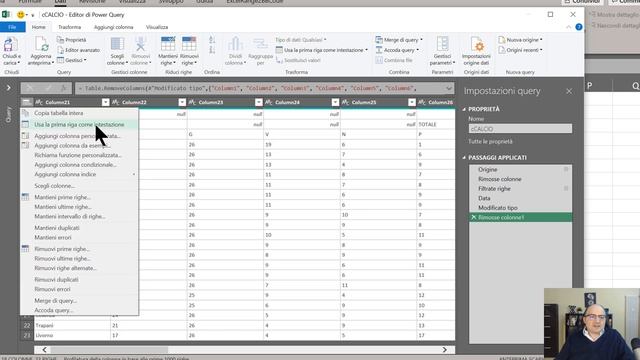This screenshot has height=360, width=640.
Task: Click the horizontal scrollbar right arrow
Action: (444, 350)
